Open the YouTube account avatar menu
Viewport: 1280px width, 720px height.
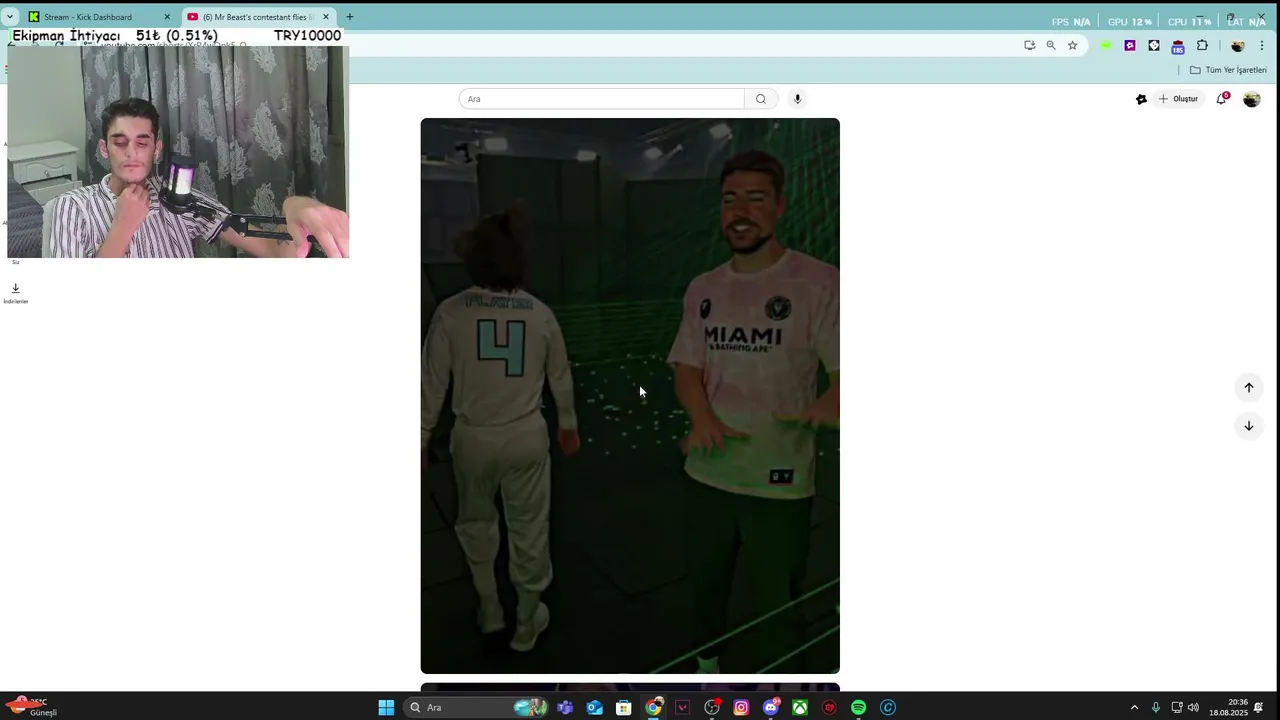click(1252, 99)
